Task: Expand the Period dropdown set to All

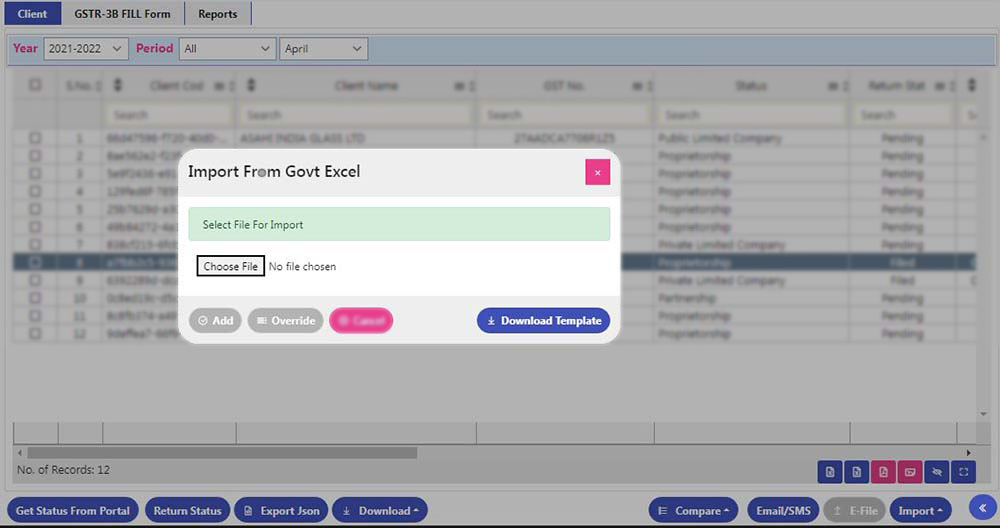Action: [227, 48]
